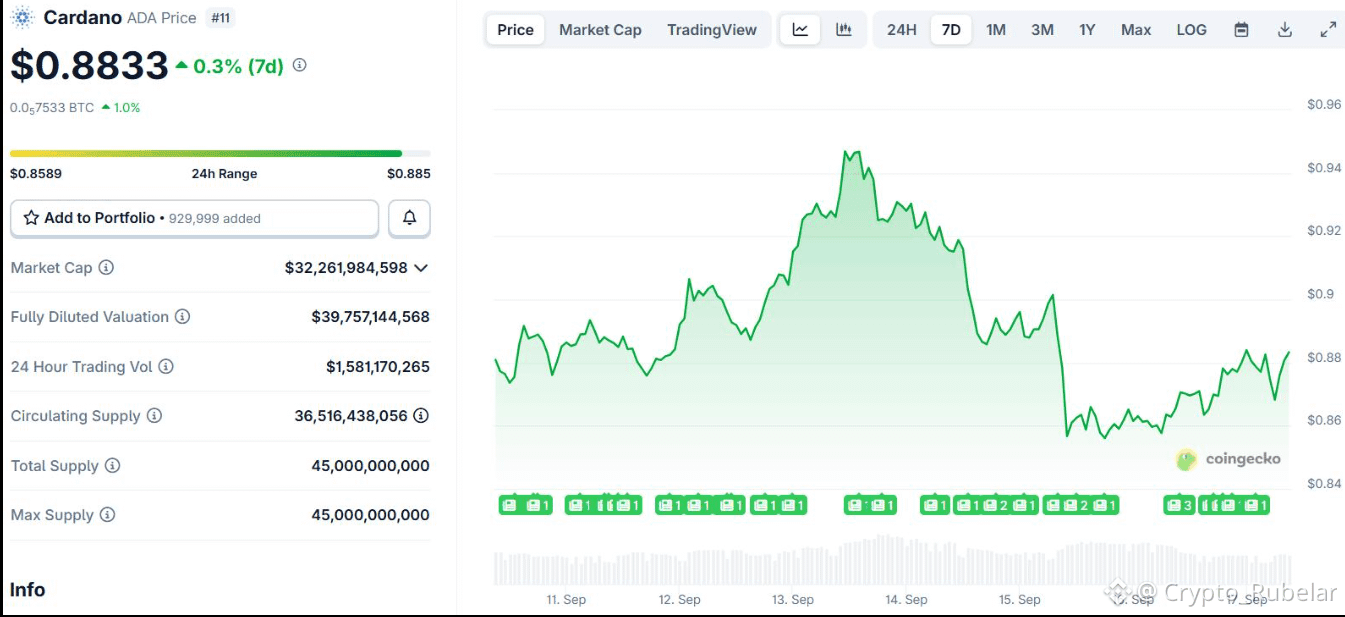Click the 24h Range progress bar
1345x617 pixels.
pos(220,153)
